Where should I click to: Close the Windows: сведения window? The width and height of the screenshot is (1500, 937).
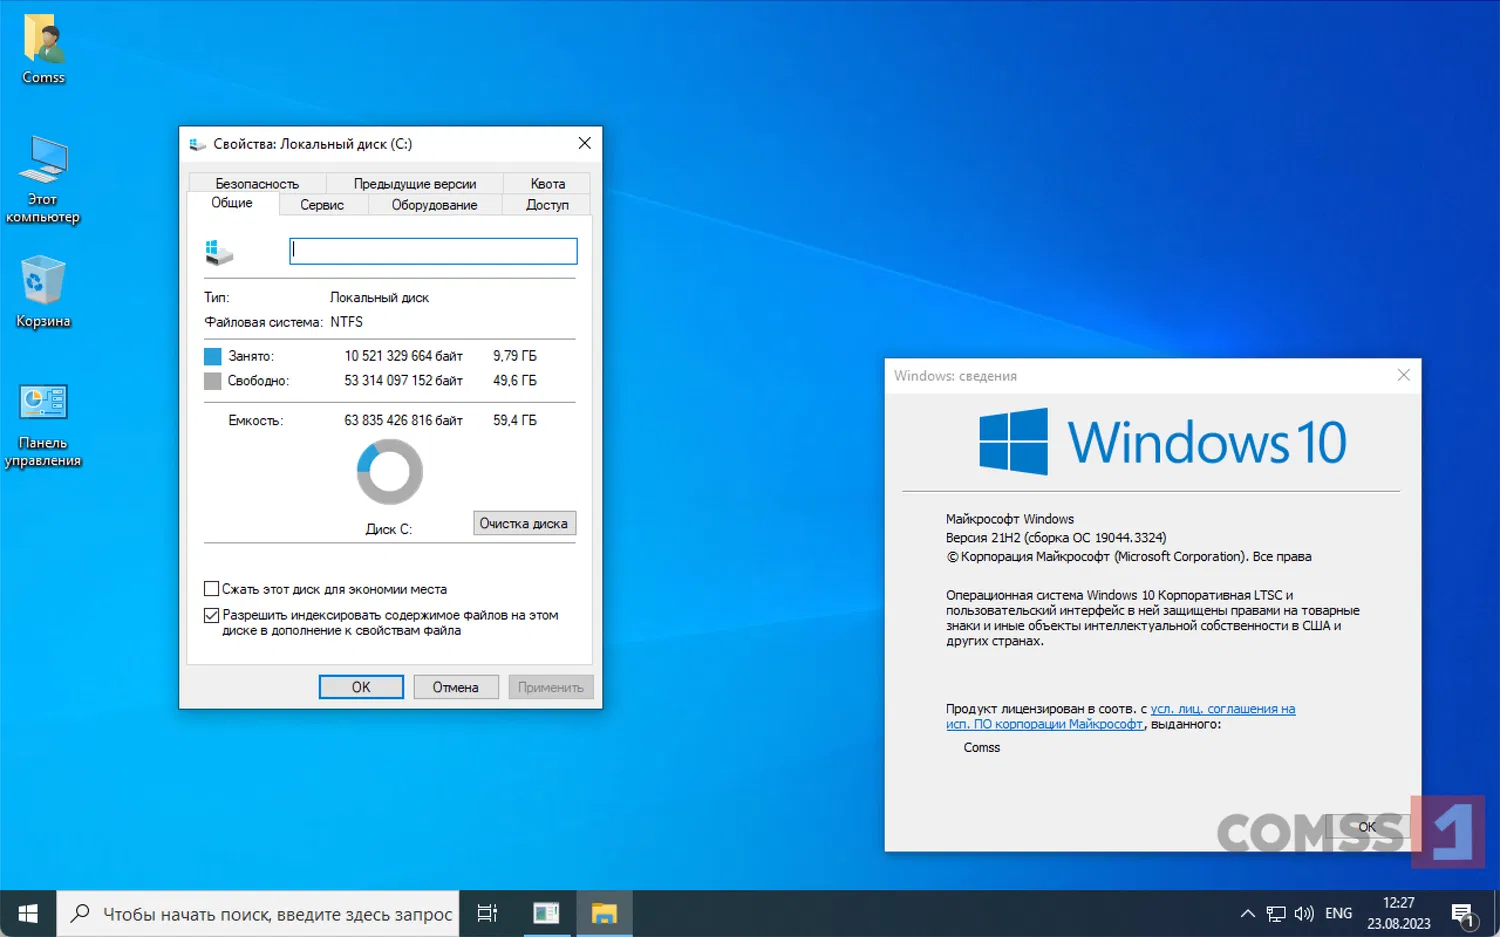click(x=1404, y=375)
